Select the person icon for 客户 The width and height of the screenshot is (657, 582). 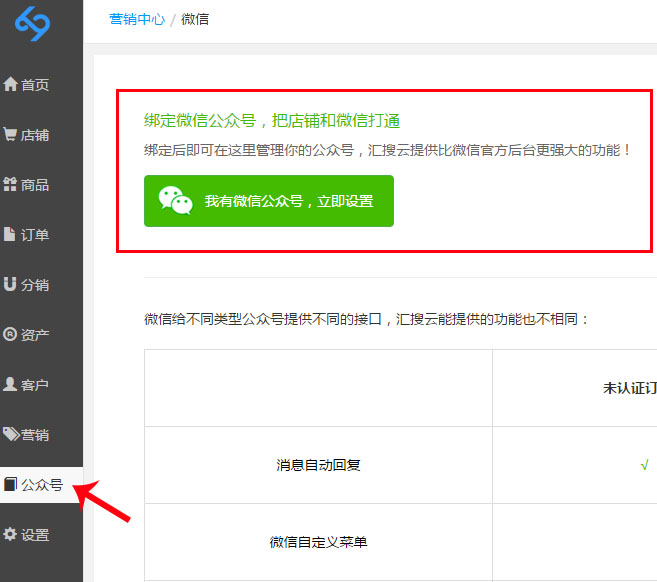[x=11, y=385]
